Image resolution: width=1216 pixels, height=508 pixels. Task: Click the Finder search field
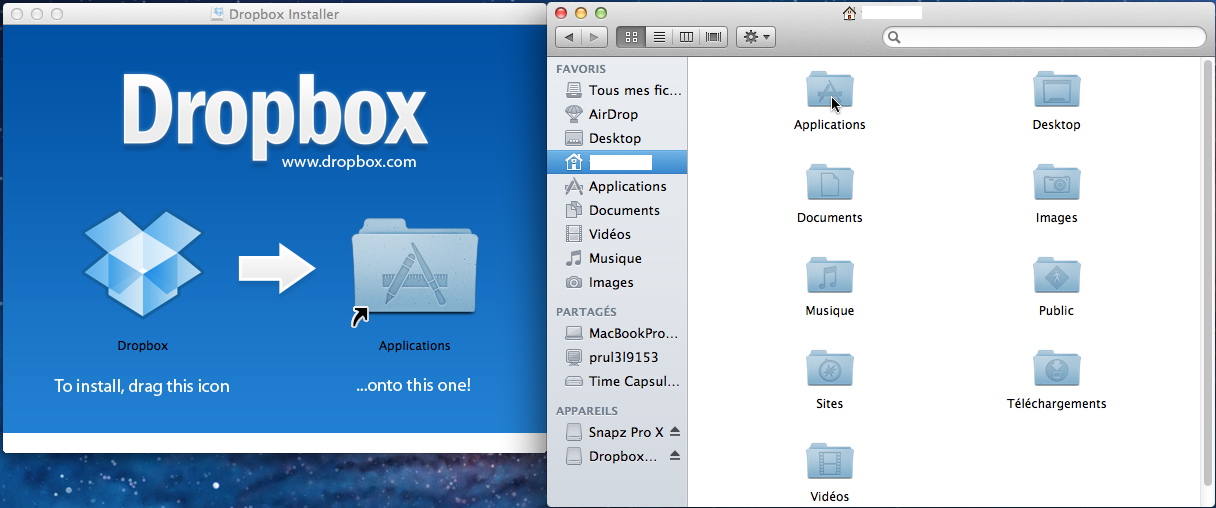[1044, 37]
